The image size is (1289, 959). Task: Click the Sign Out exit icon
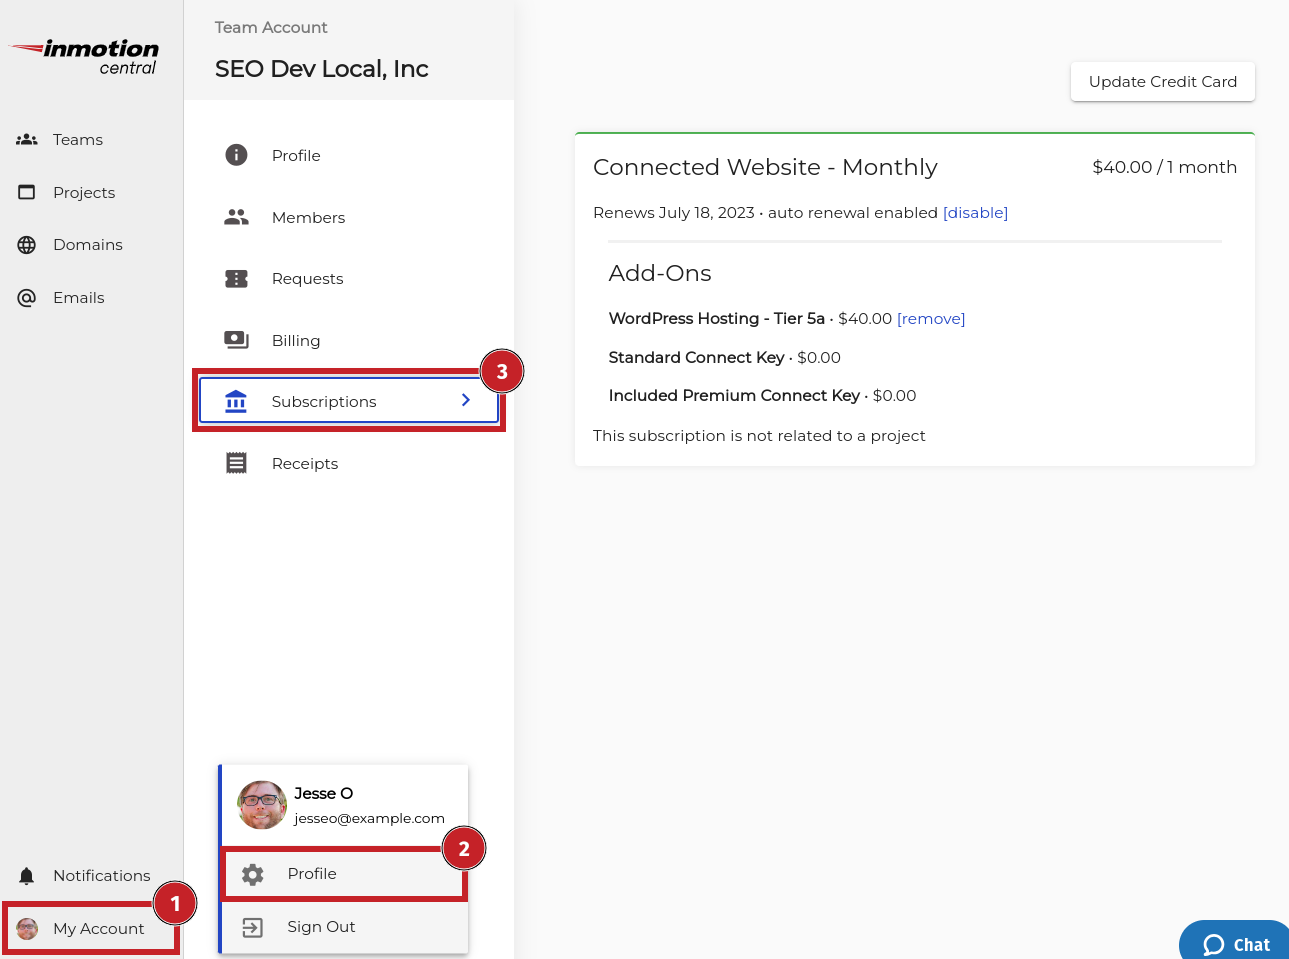253,927
